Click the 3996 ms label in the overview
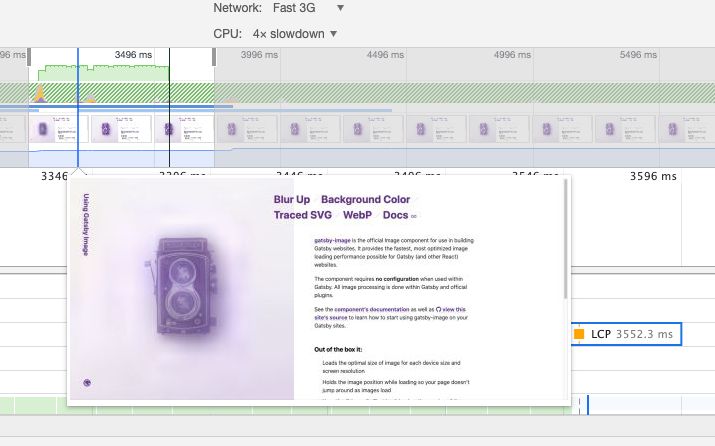 coord(259,55)
